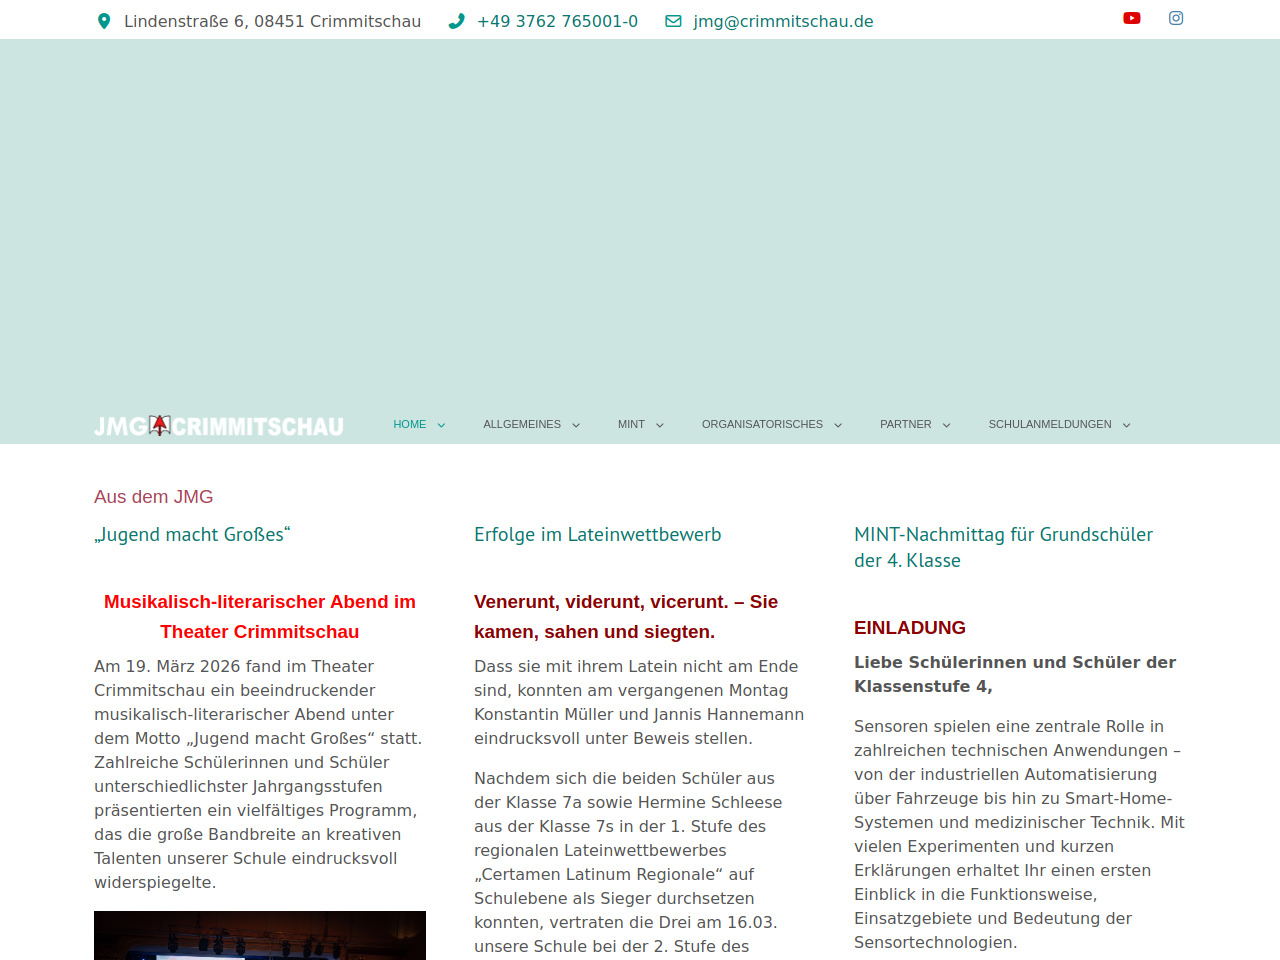This screenshot has width=1280, height=960.
Task: Open the Instagram icon link
Action: [x=1176, y=18]
